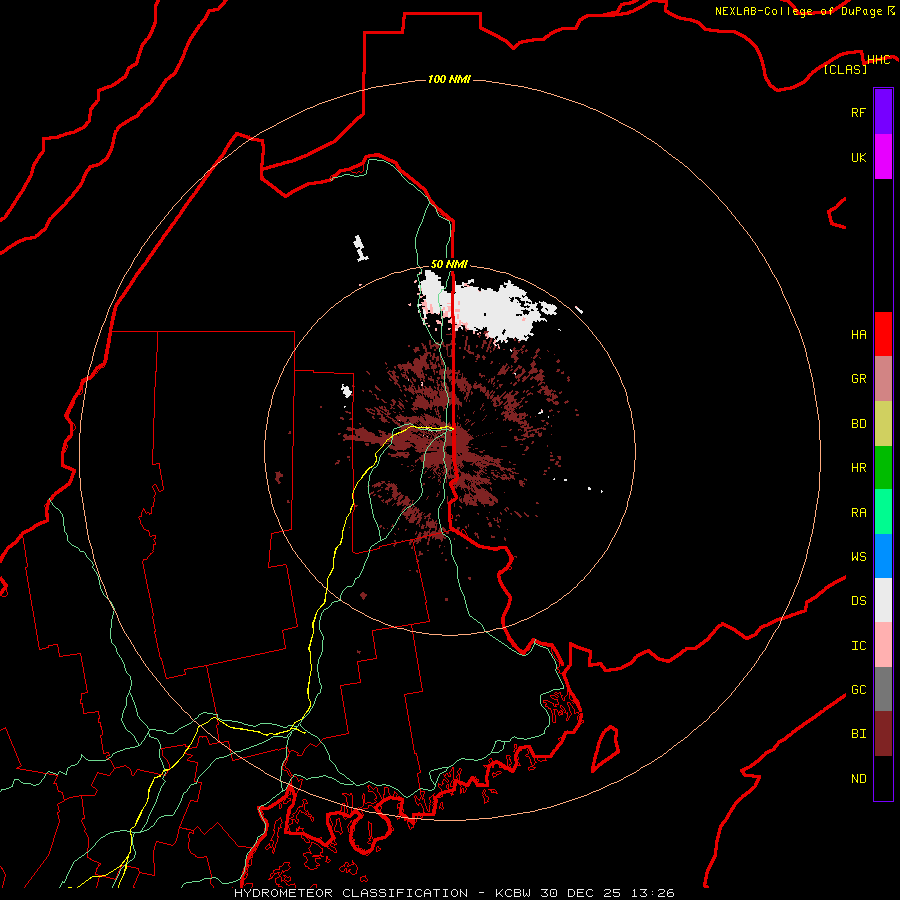
Task: Click the 'BD' legend label
Action: (x=858, y=424)
